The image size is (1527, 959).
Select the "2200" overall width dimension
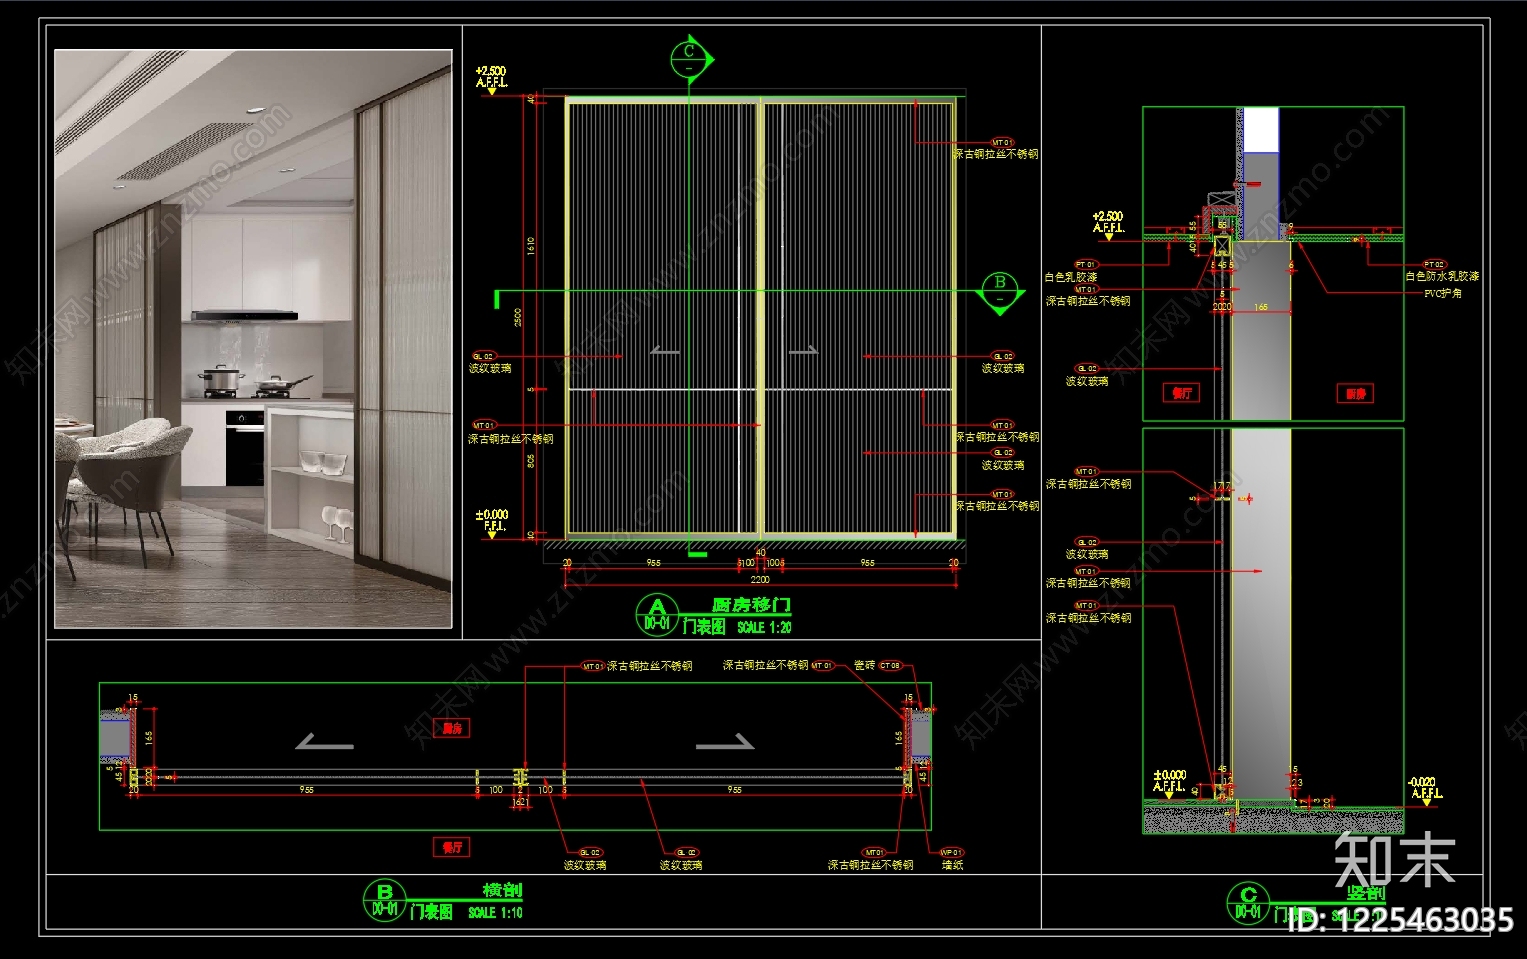pos(760,579)
